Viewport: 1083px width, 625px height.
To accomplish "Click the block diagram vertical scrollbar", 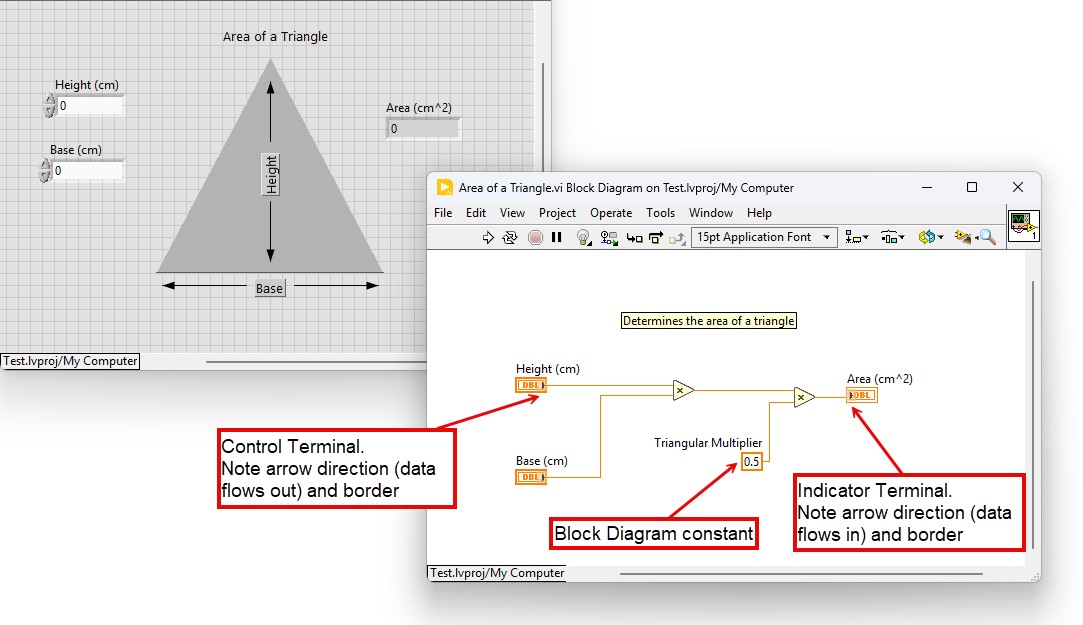I will [x=1033, y=414].
